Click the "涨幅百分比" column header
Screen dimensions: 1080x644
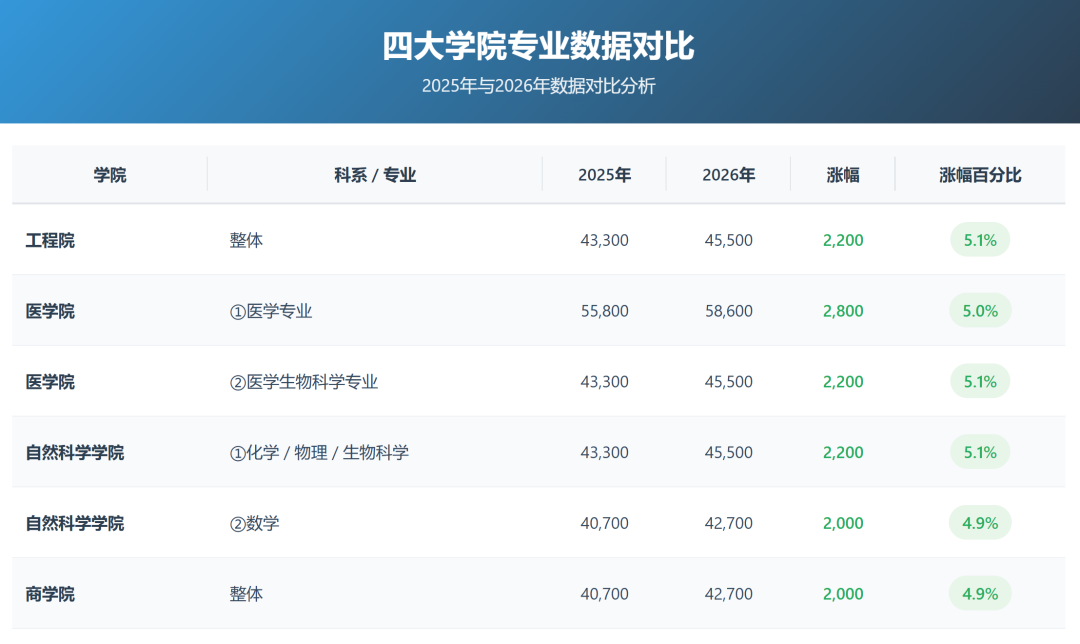click(x=980, y=175)
